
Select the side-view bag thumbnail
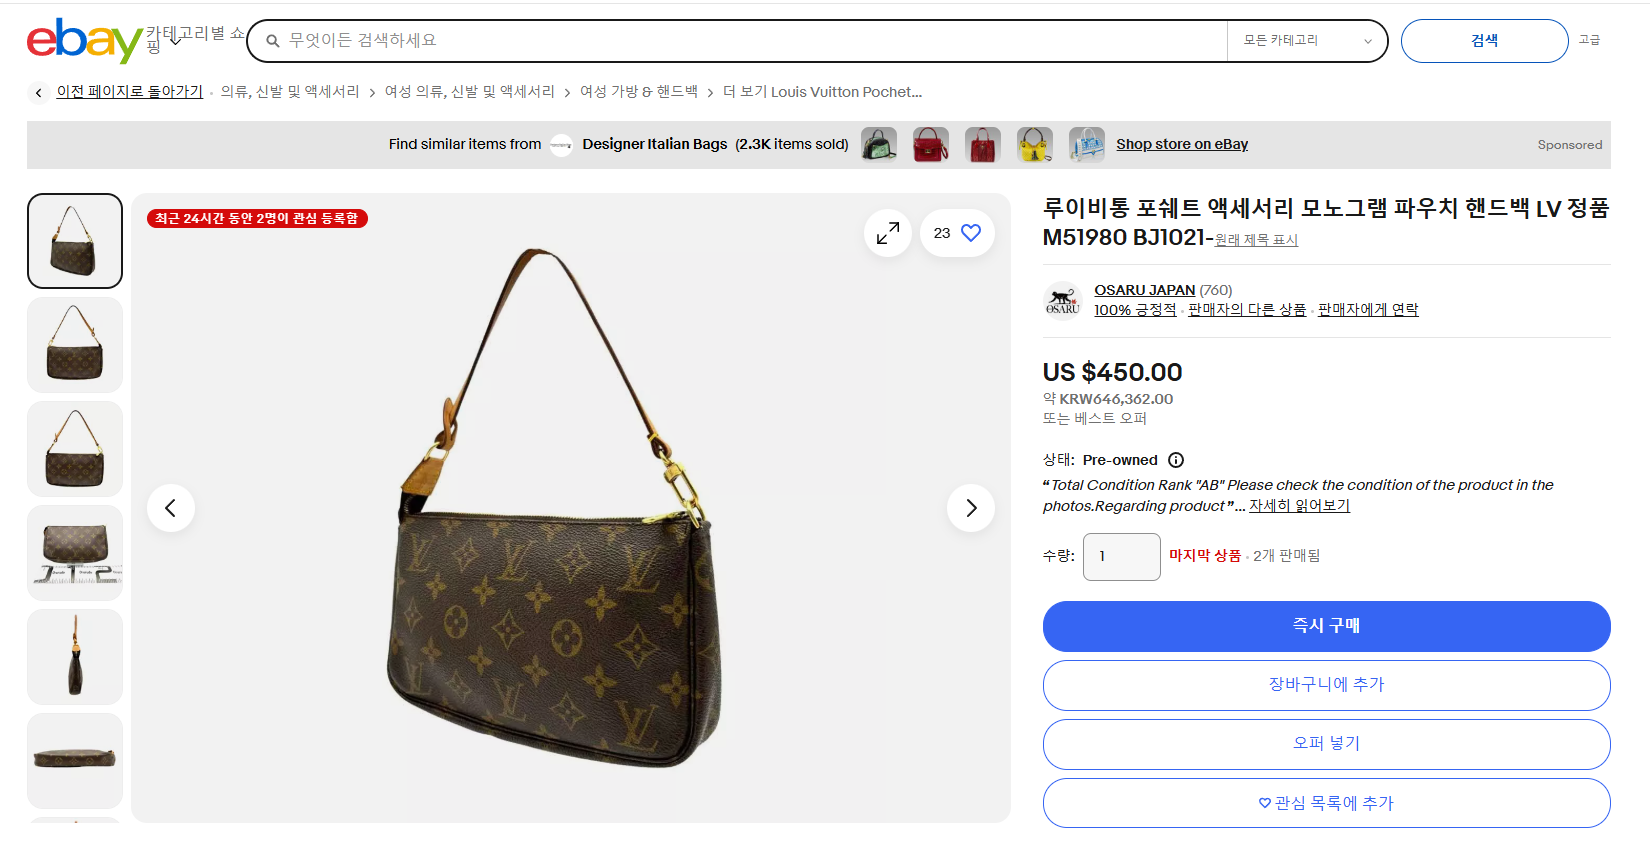(x=75, y=657)
